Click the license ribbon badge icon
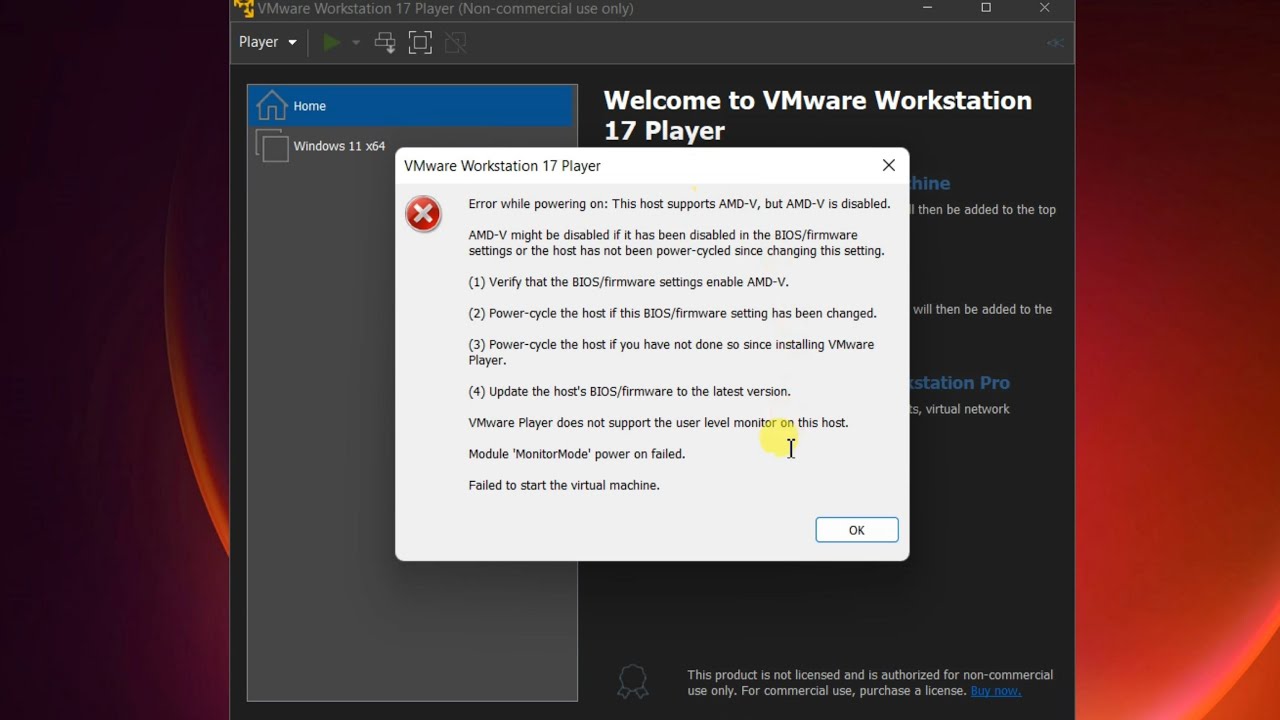Screen dimensions: 1280x720 632,682
